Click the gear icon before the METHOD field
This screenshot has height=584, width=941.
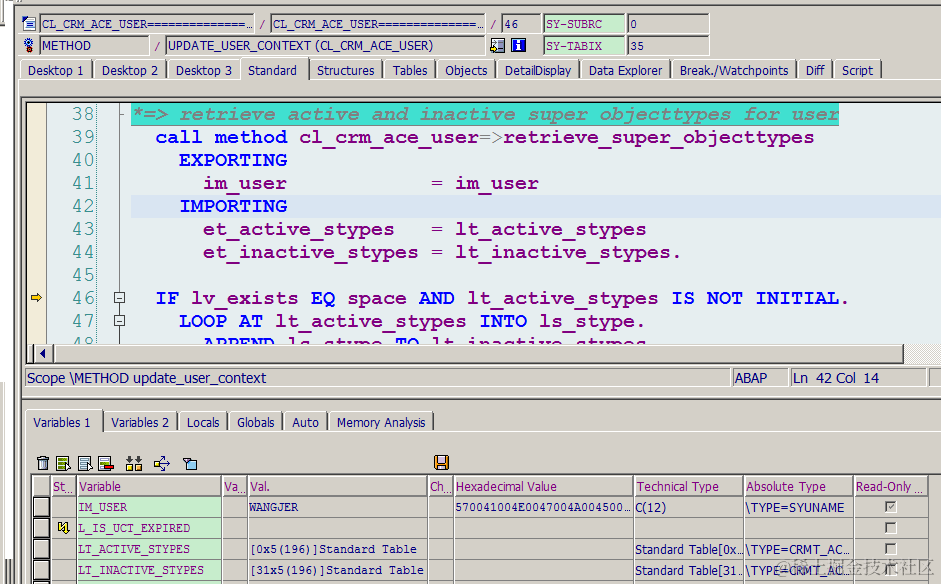29,45
